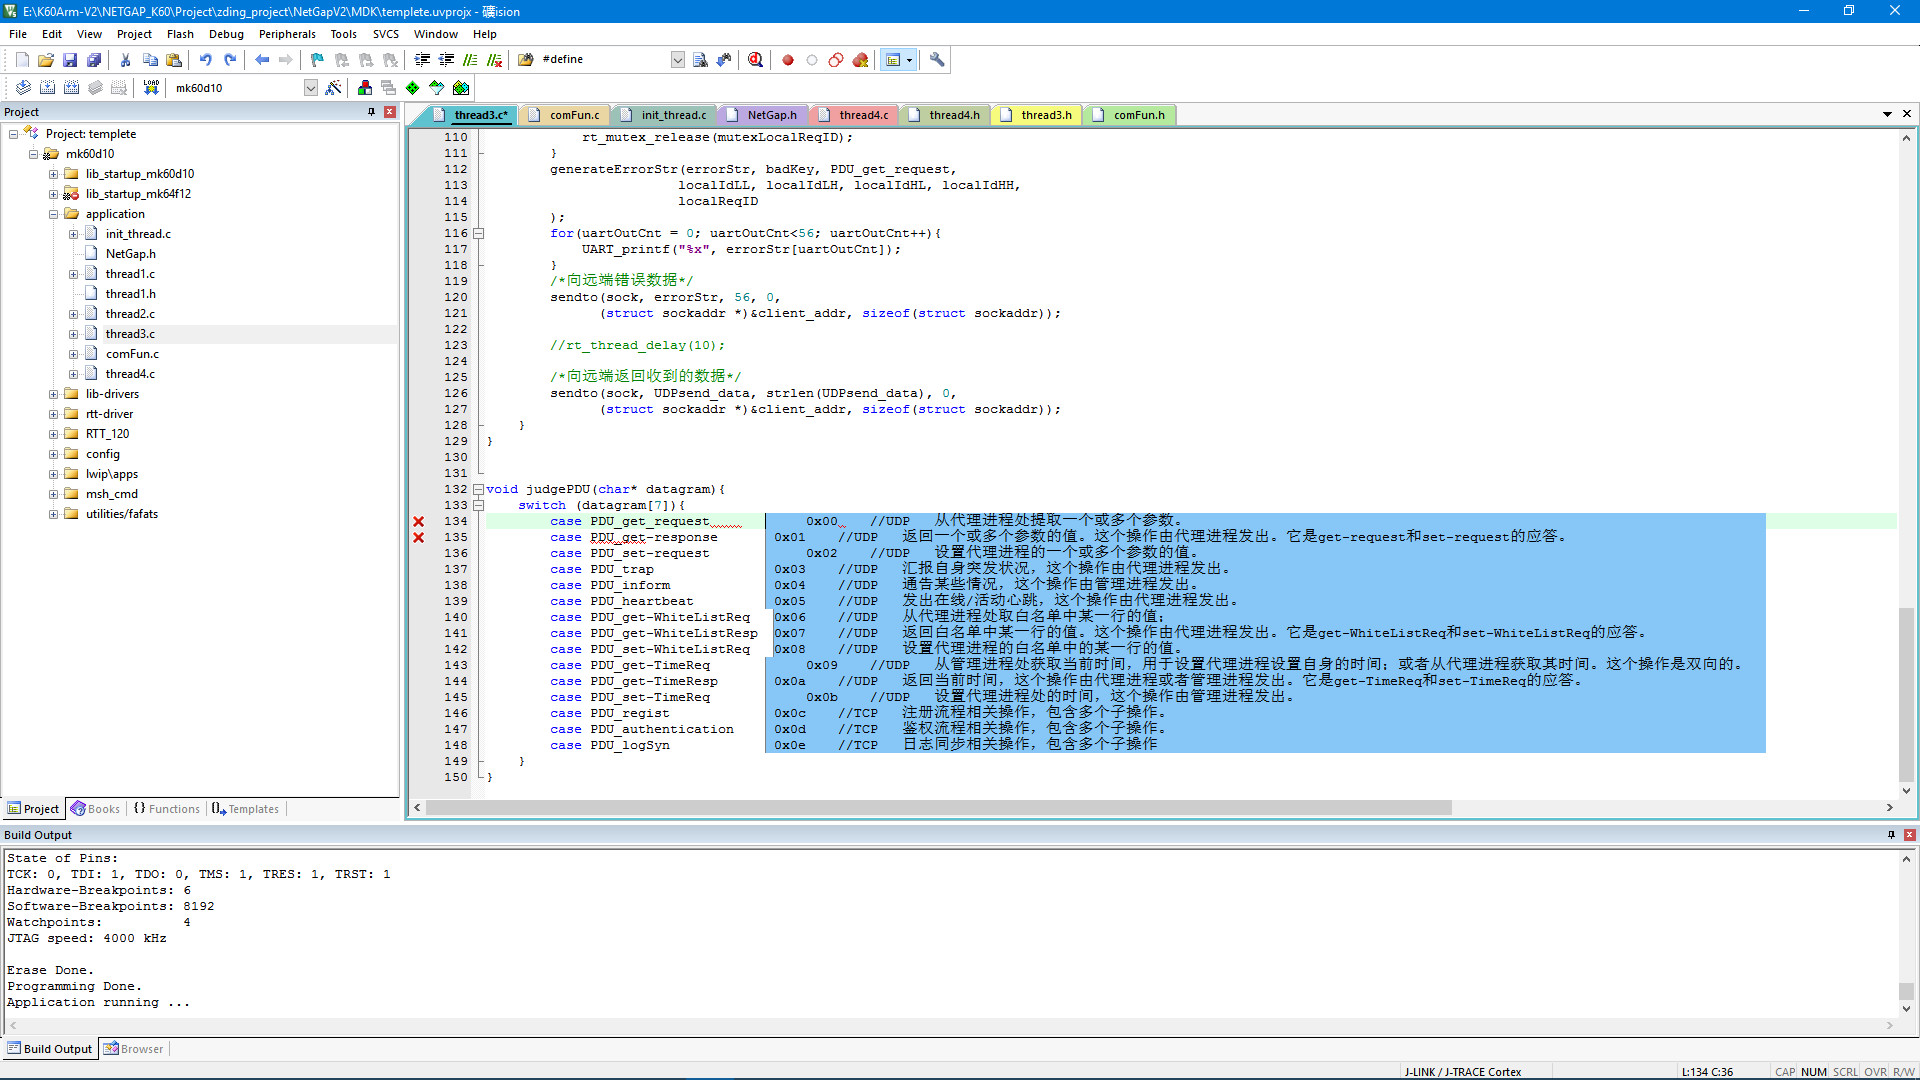Switch to Browser tab at bottom

(x=134, y=1049)
